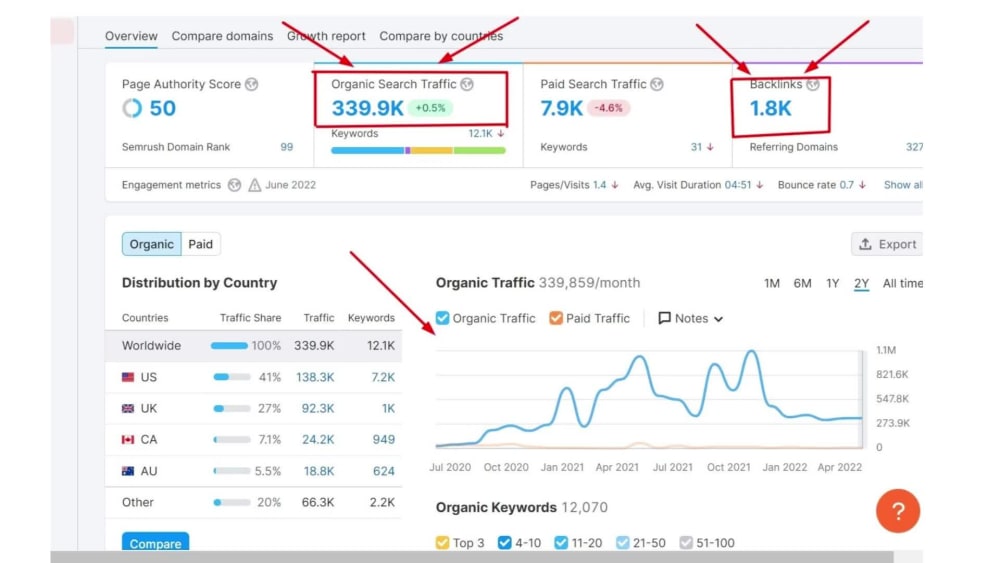Click the Canada flag icon
This screenshot has height=563, width=1000.
coord(128,439)
